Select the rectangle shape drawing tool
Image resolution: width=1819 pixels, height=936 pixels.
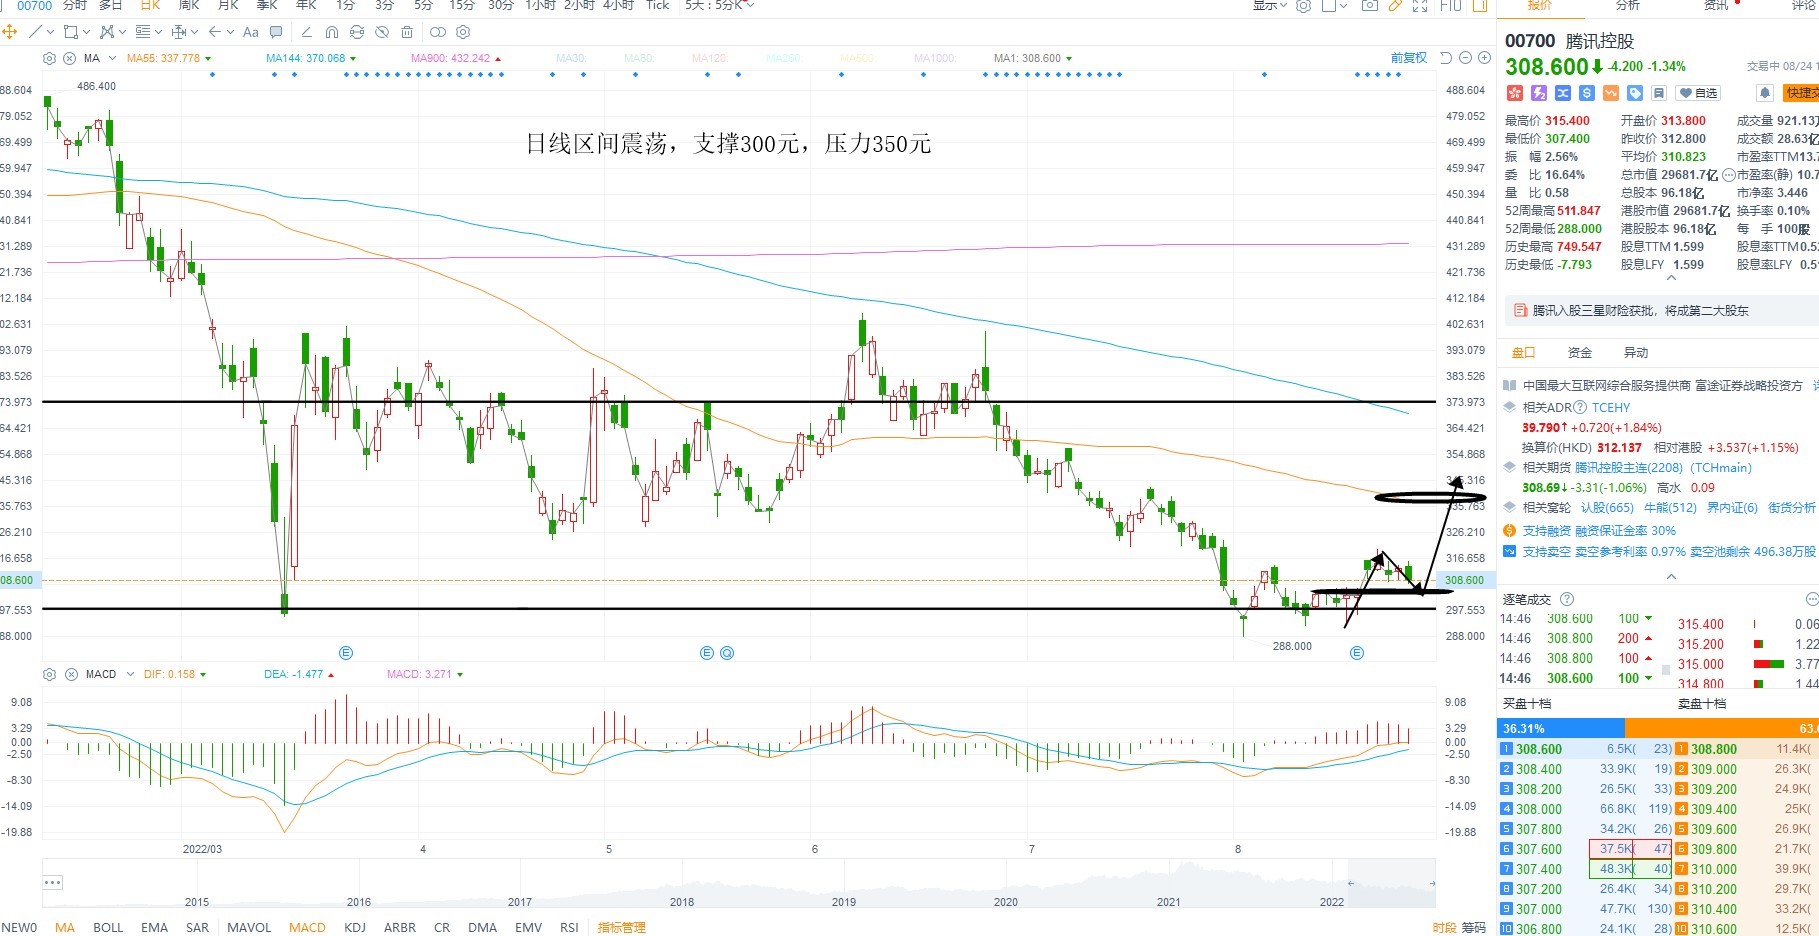[x=70, y=32]
